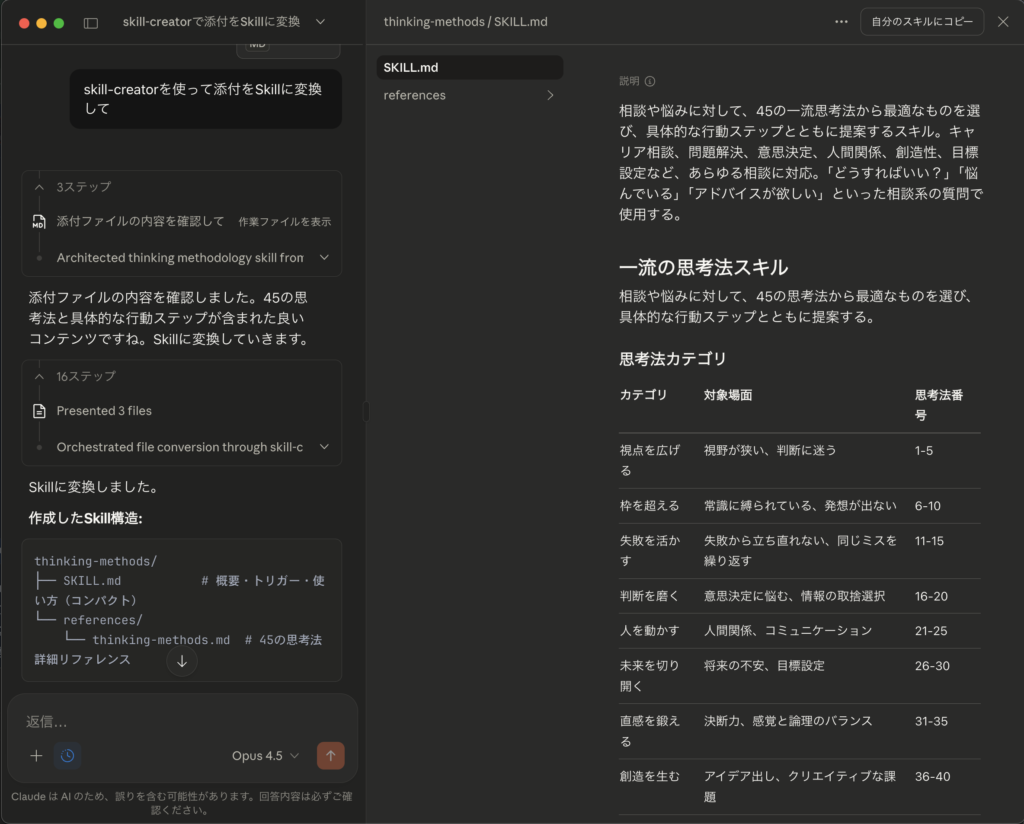Screen dimensions: 1024x824
Task: Click the 作業ファイルを表示 link
Action: pos(284,222)
